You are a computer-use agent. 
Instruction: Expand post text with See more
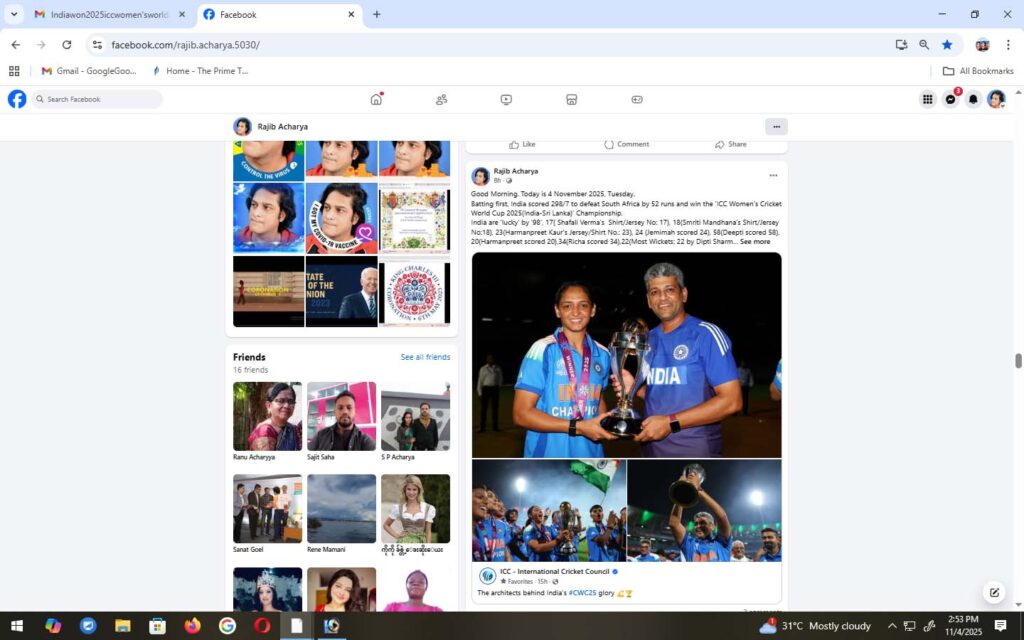point(755,241)
